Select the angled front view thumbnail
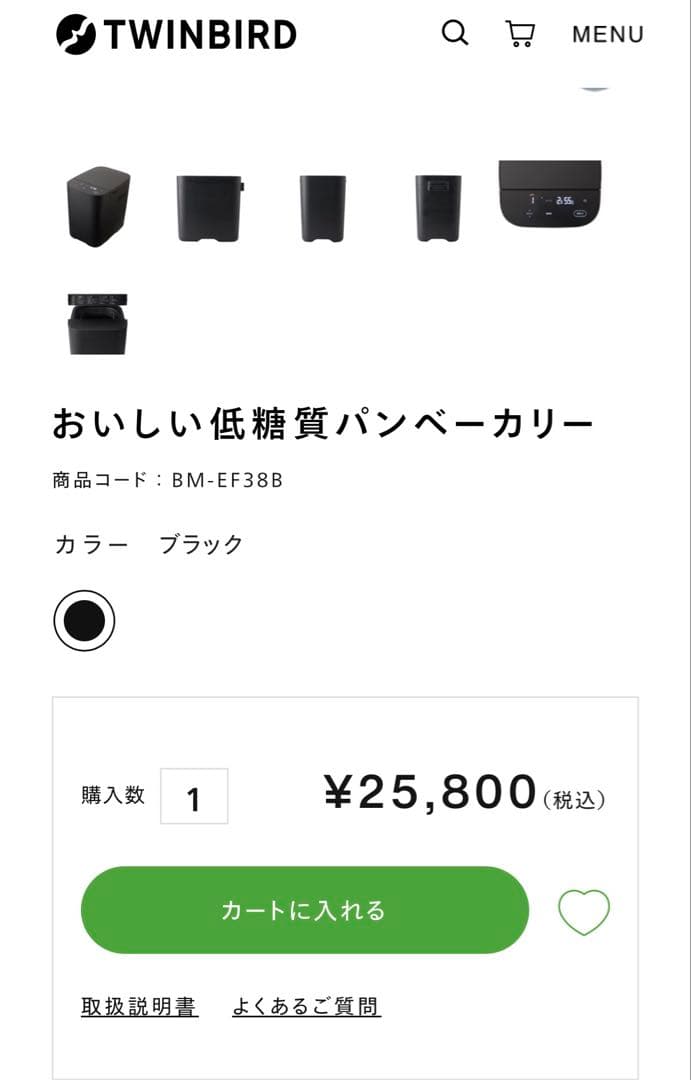The image size is (691, 1080). pos(98,206)
